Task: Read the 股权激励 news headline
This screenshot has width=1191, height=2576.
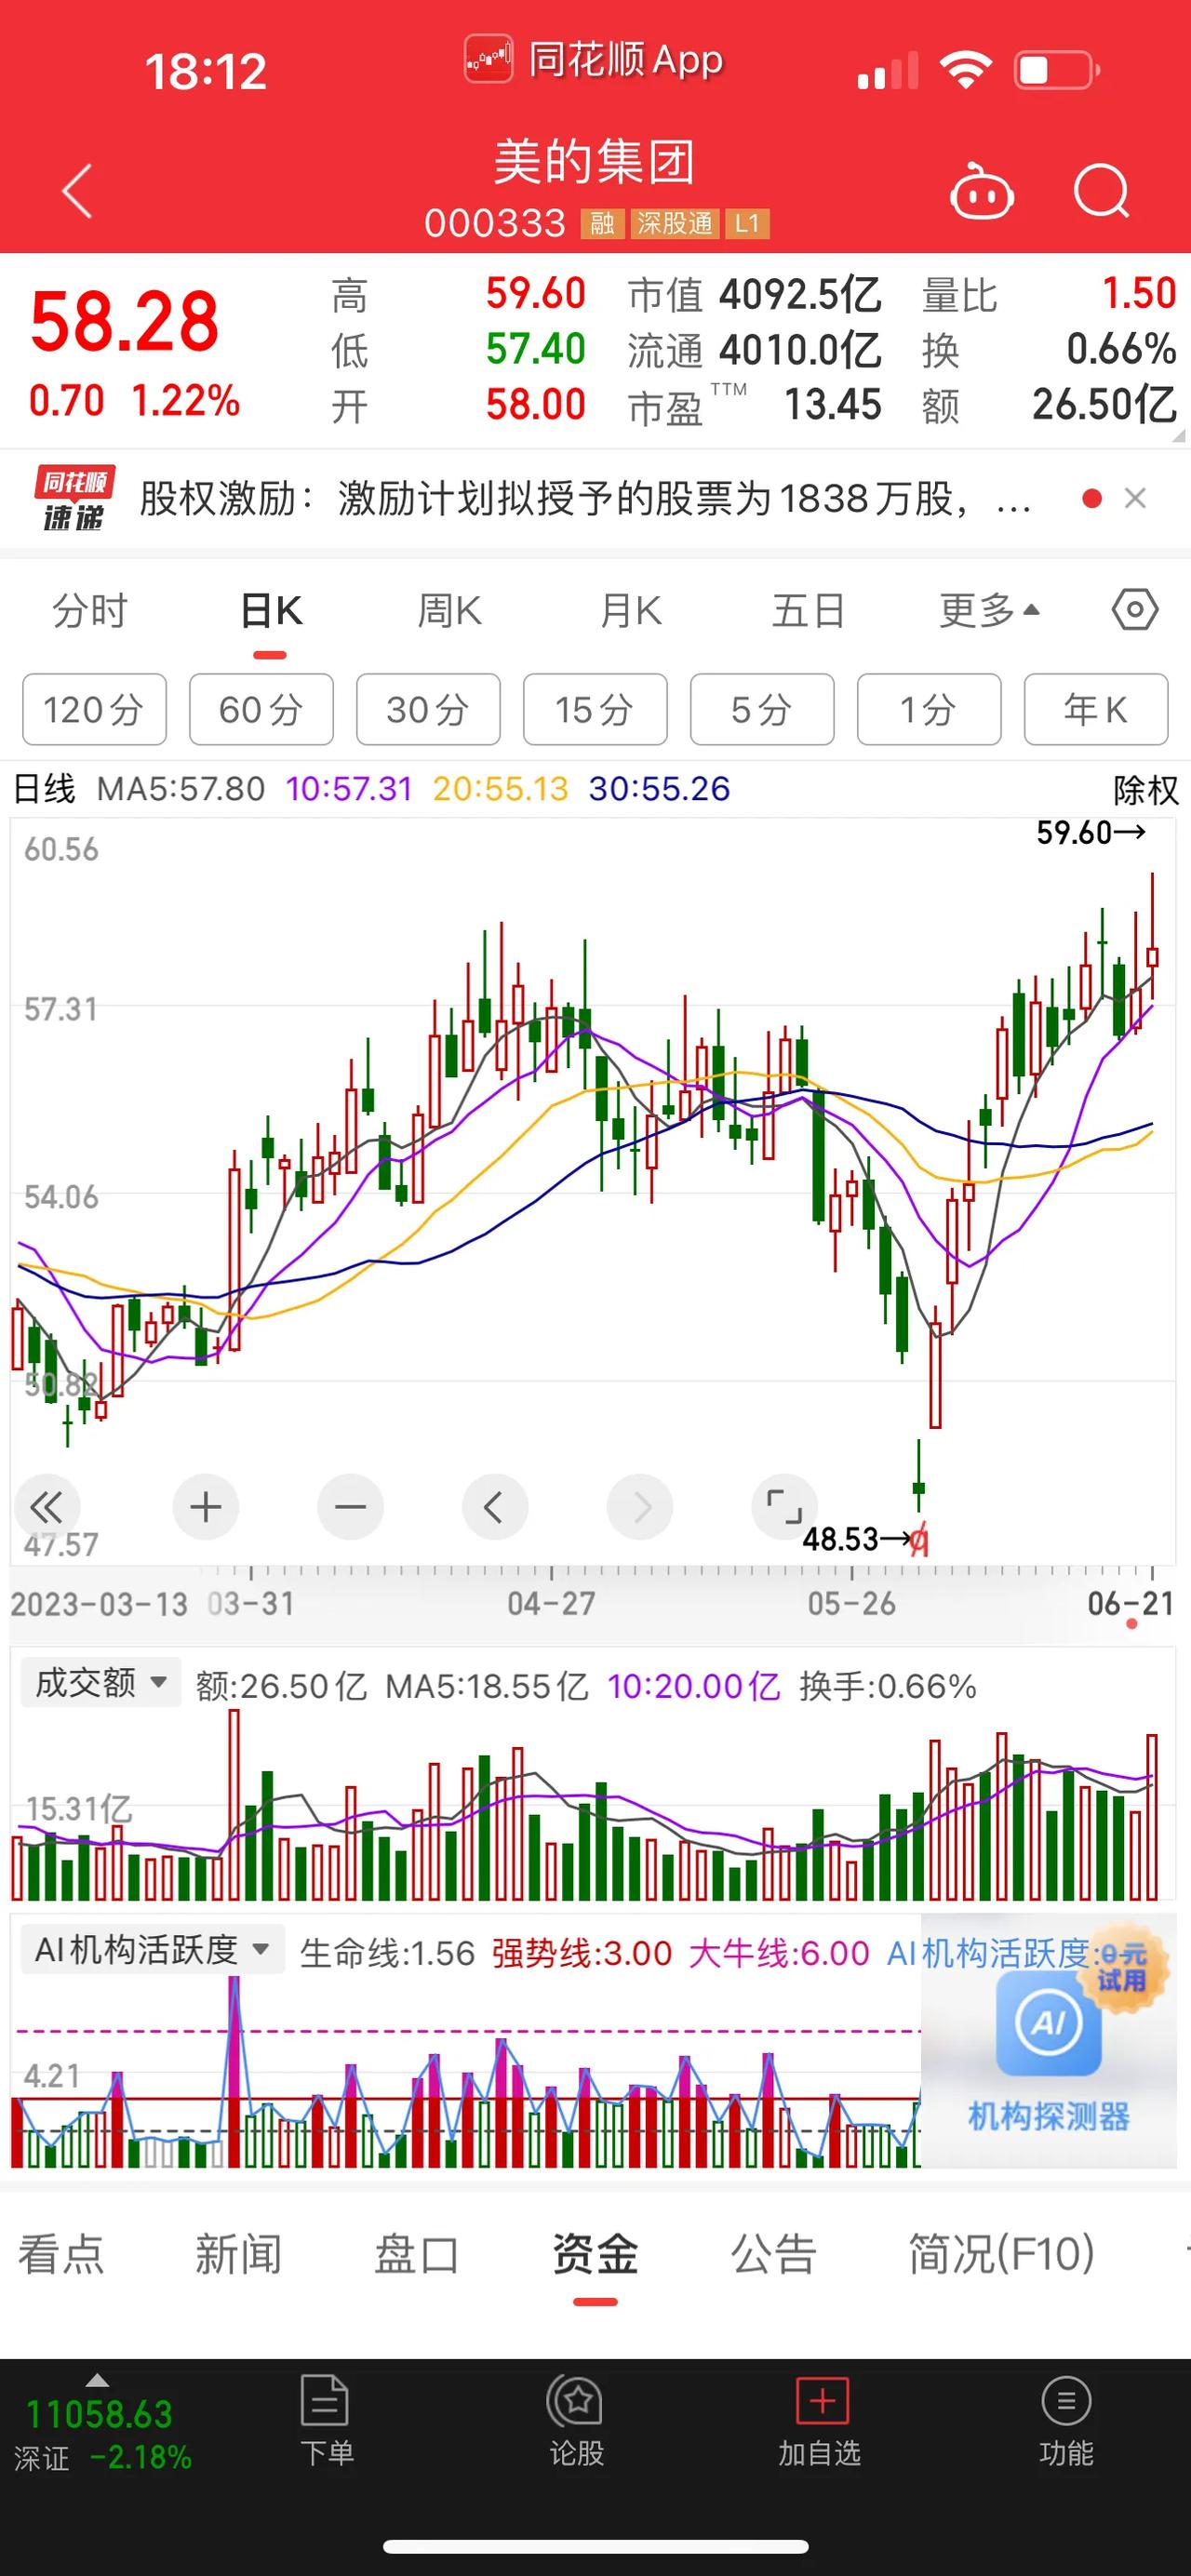Action: click(x=585, y=498)
